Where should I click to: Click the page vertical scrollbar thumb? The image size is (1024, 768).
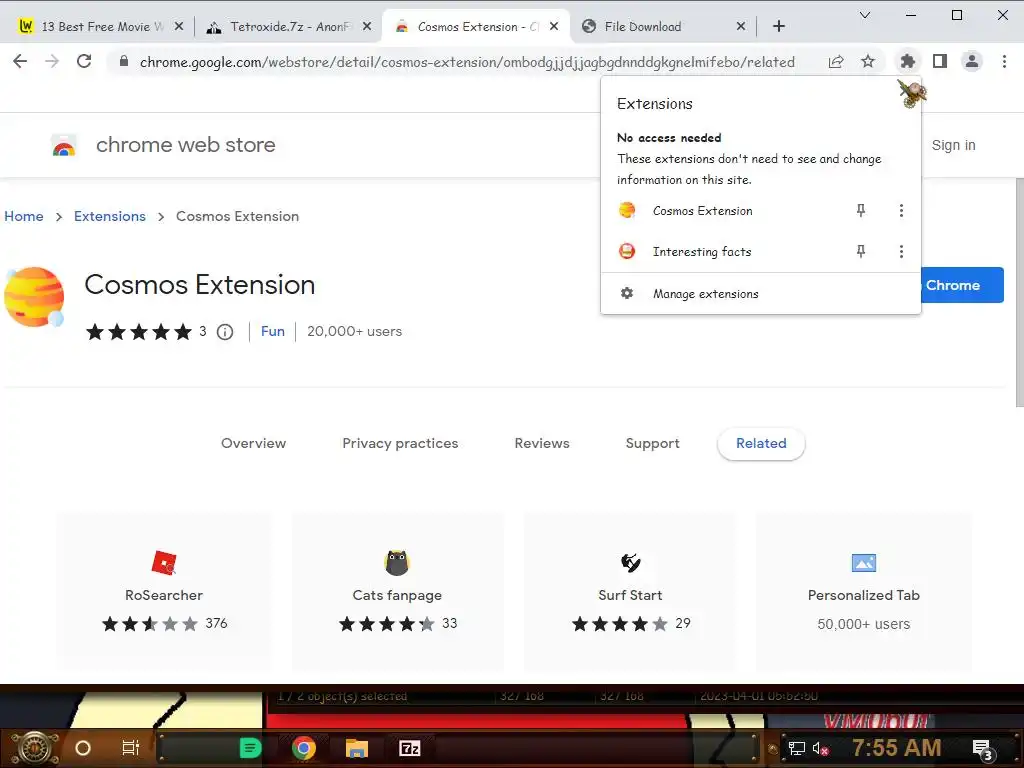click(1019, 291)
